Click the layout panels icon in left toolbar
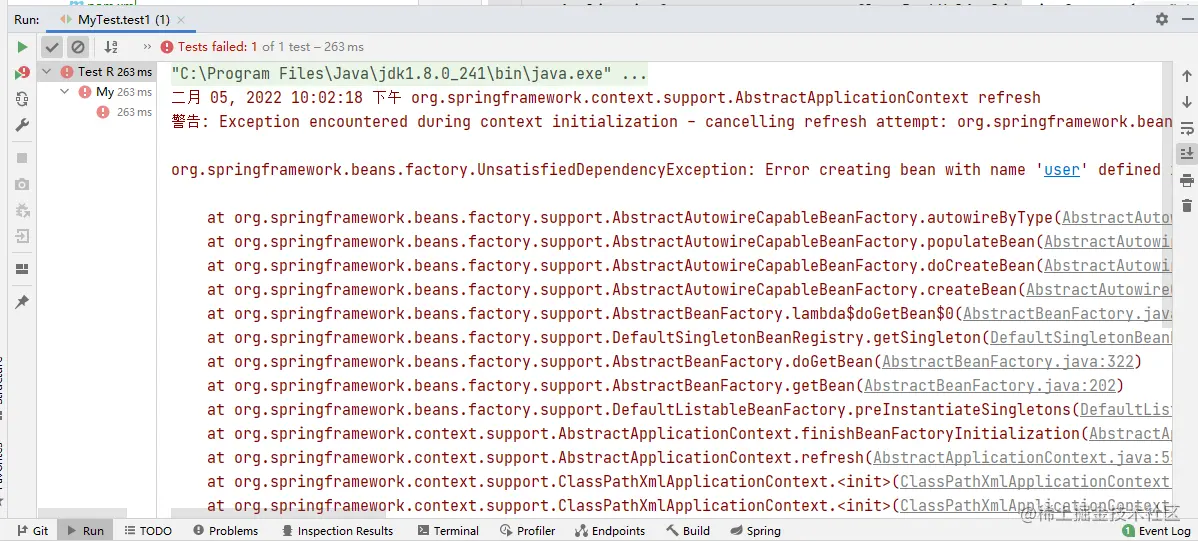The height and width of the screenshot is (541, 1198). click(x=22, y=269)
